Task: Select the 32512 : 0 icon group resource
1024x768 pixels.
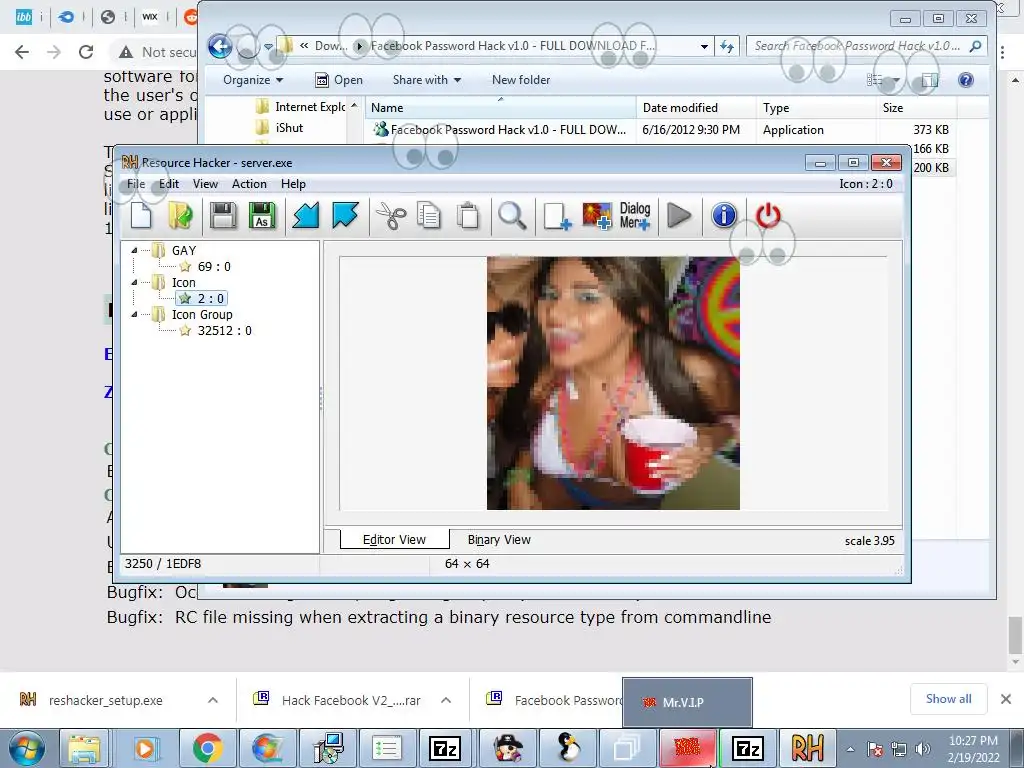Action: [216, 330]
